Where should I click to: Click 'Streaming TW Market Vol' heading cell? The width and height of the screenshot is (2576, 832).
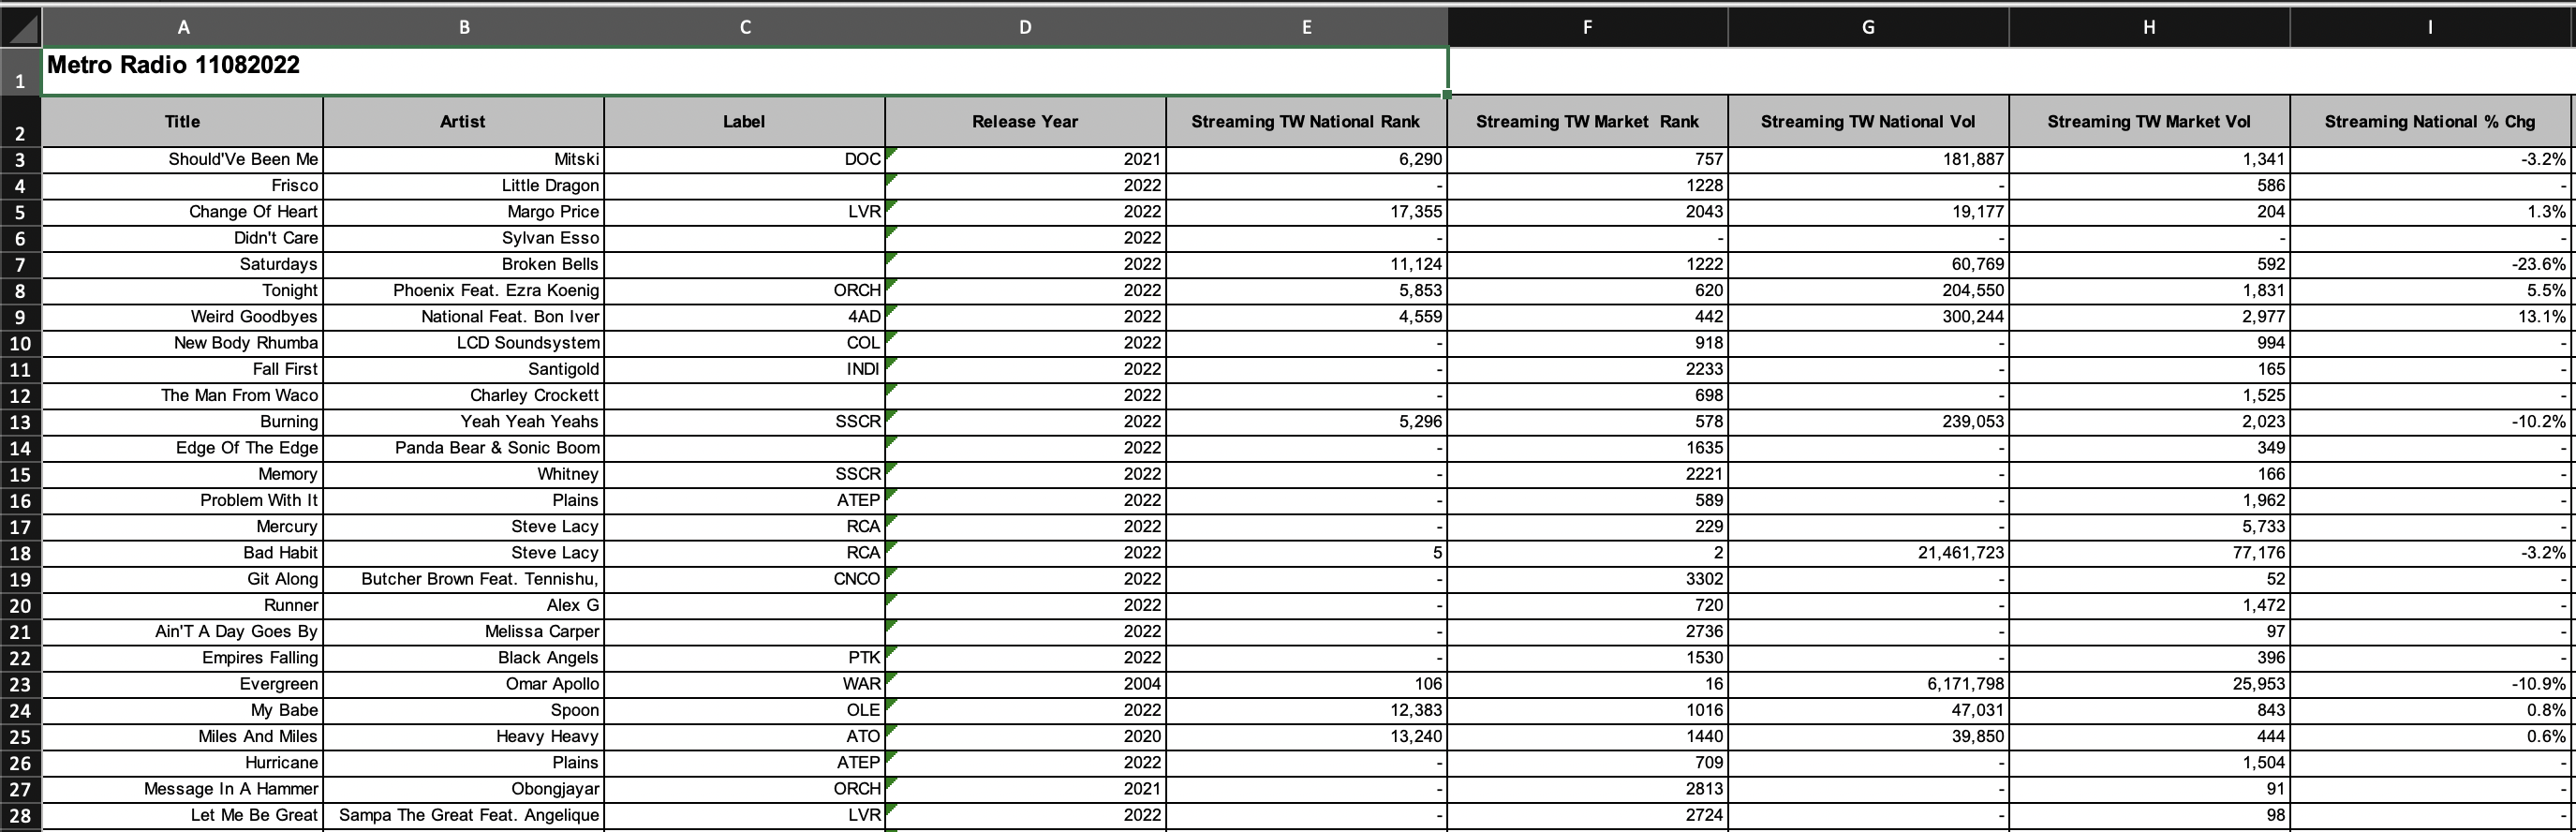click(2149, 121)
